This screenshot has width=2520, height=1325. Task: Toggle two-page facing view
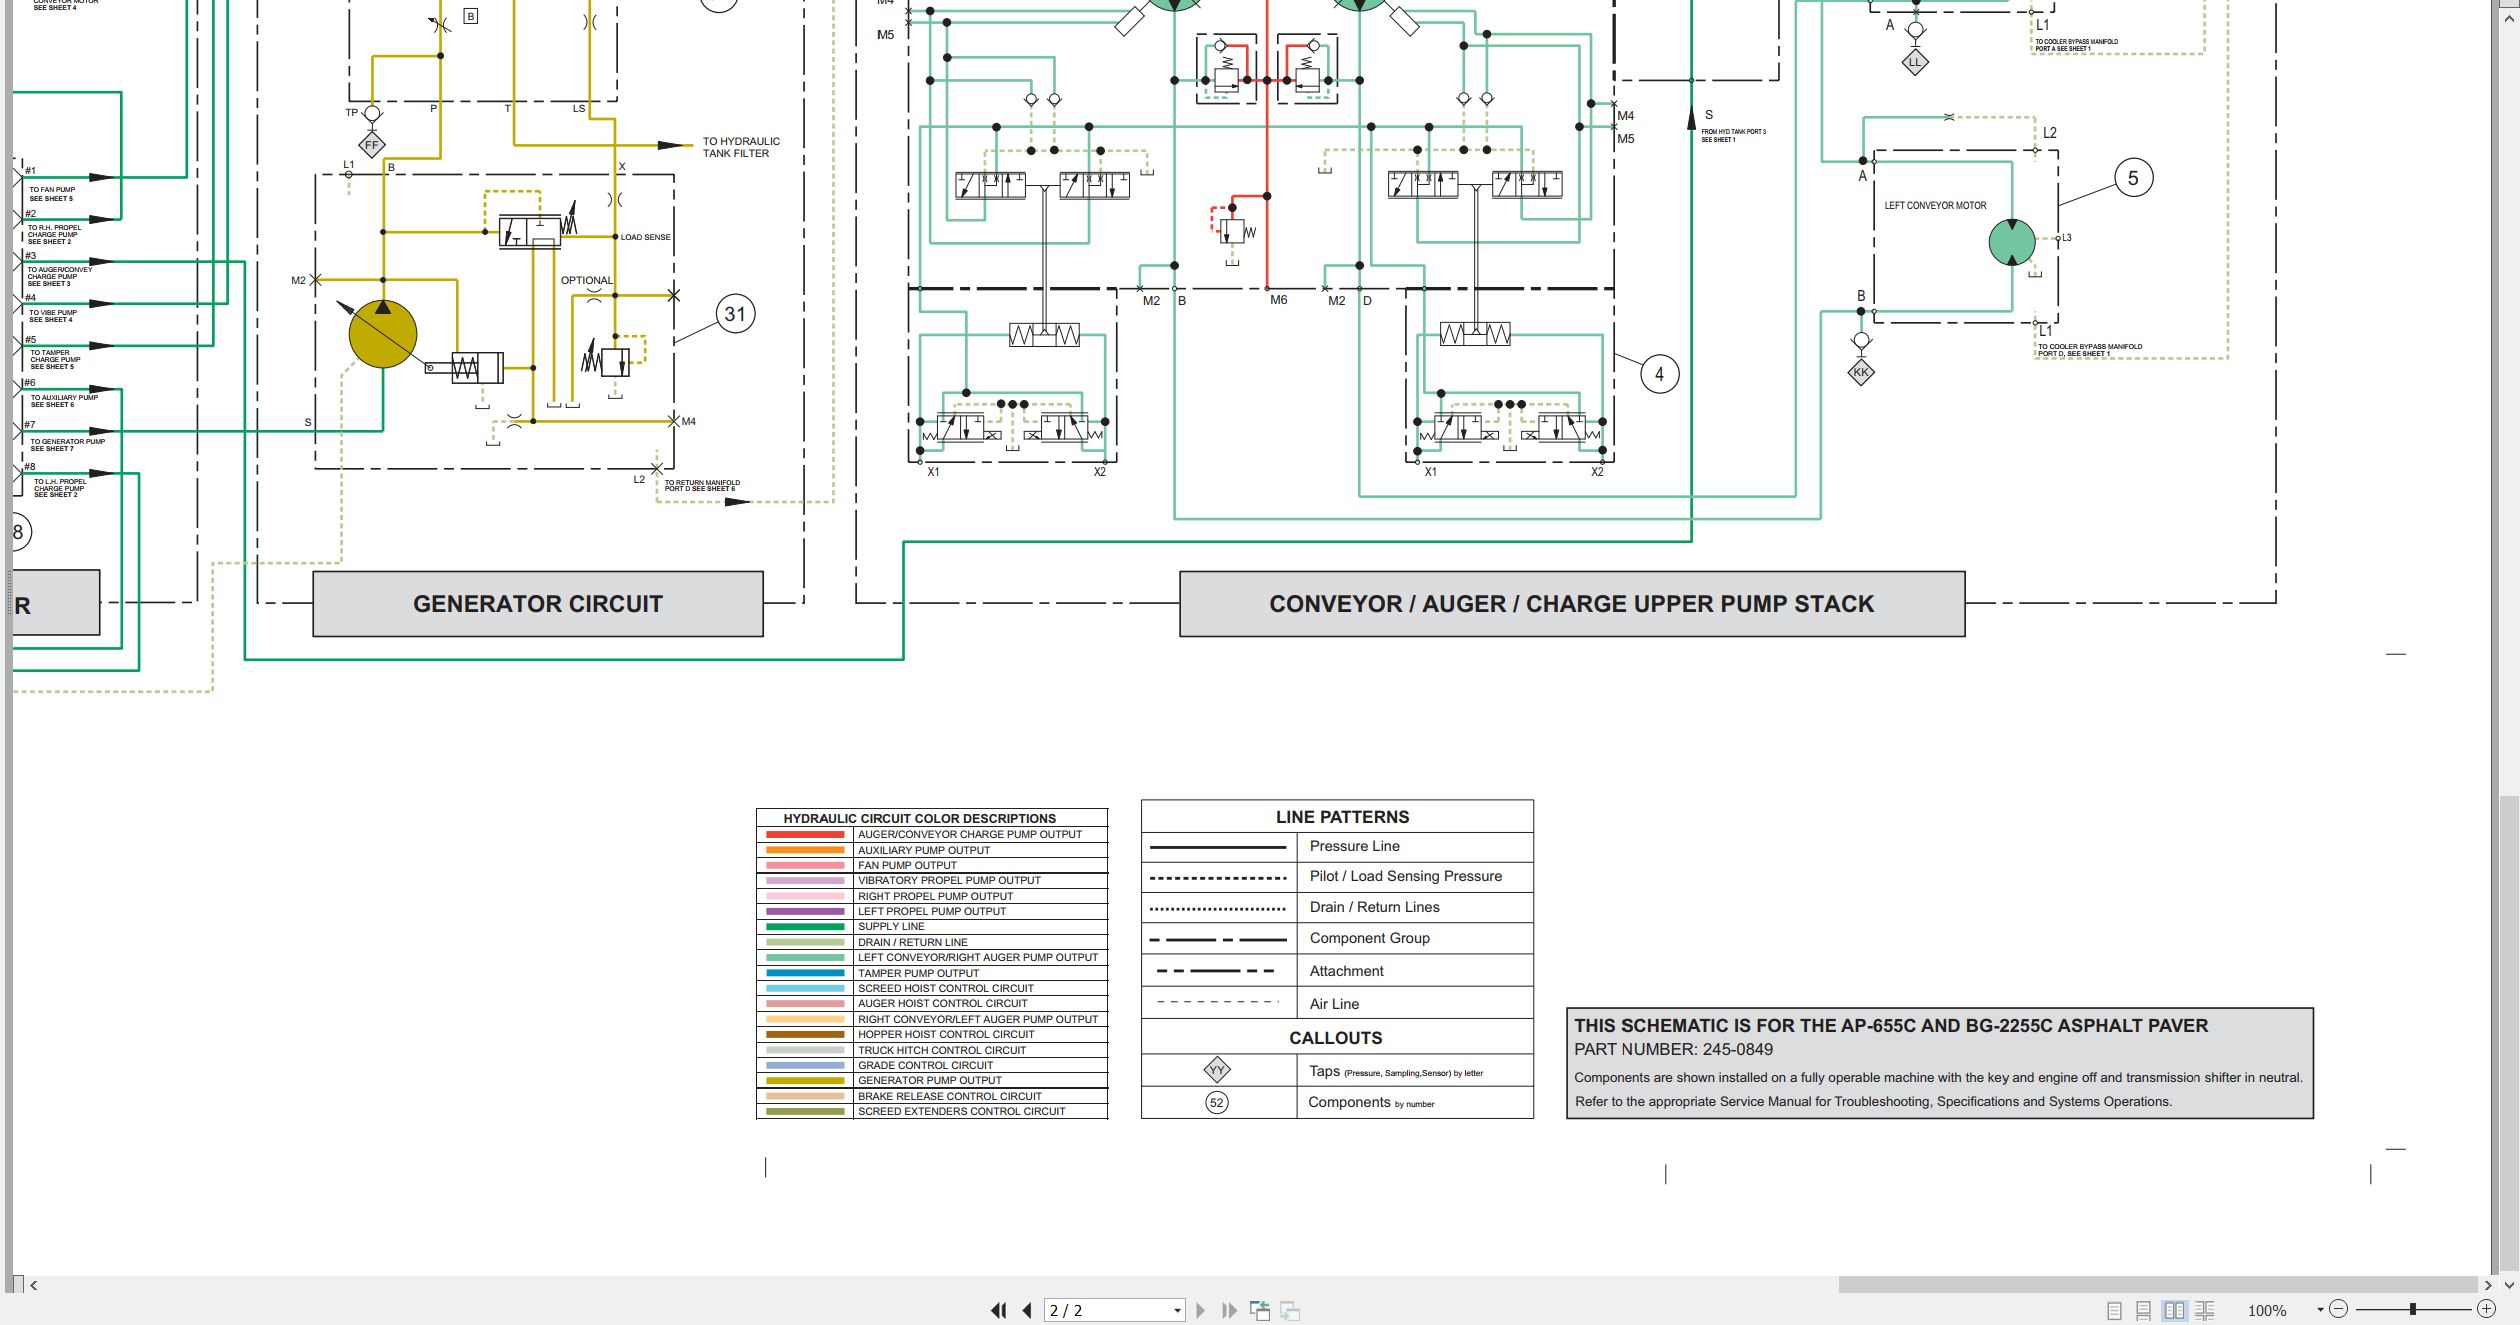pos(2174,1310)
